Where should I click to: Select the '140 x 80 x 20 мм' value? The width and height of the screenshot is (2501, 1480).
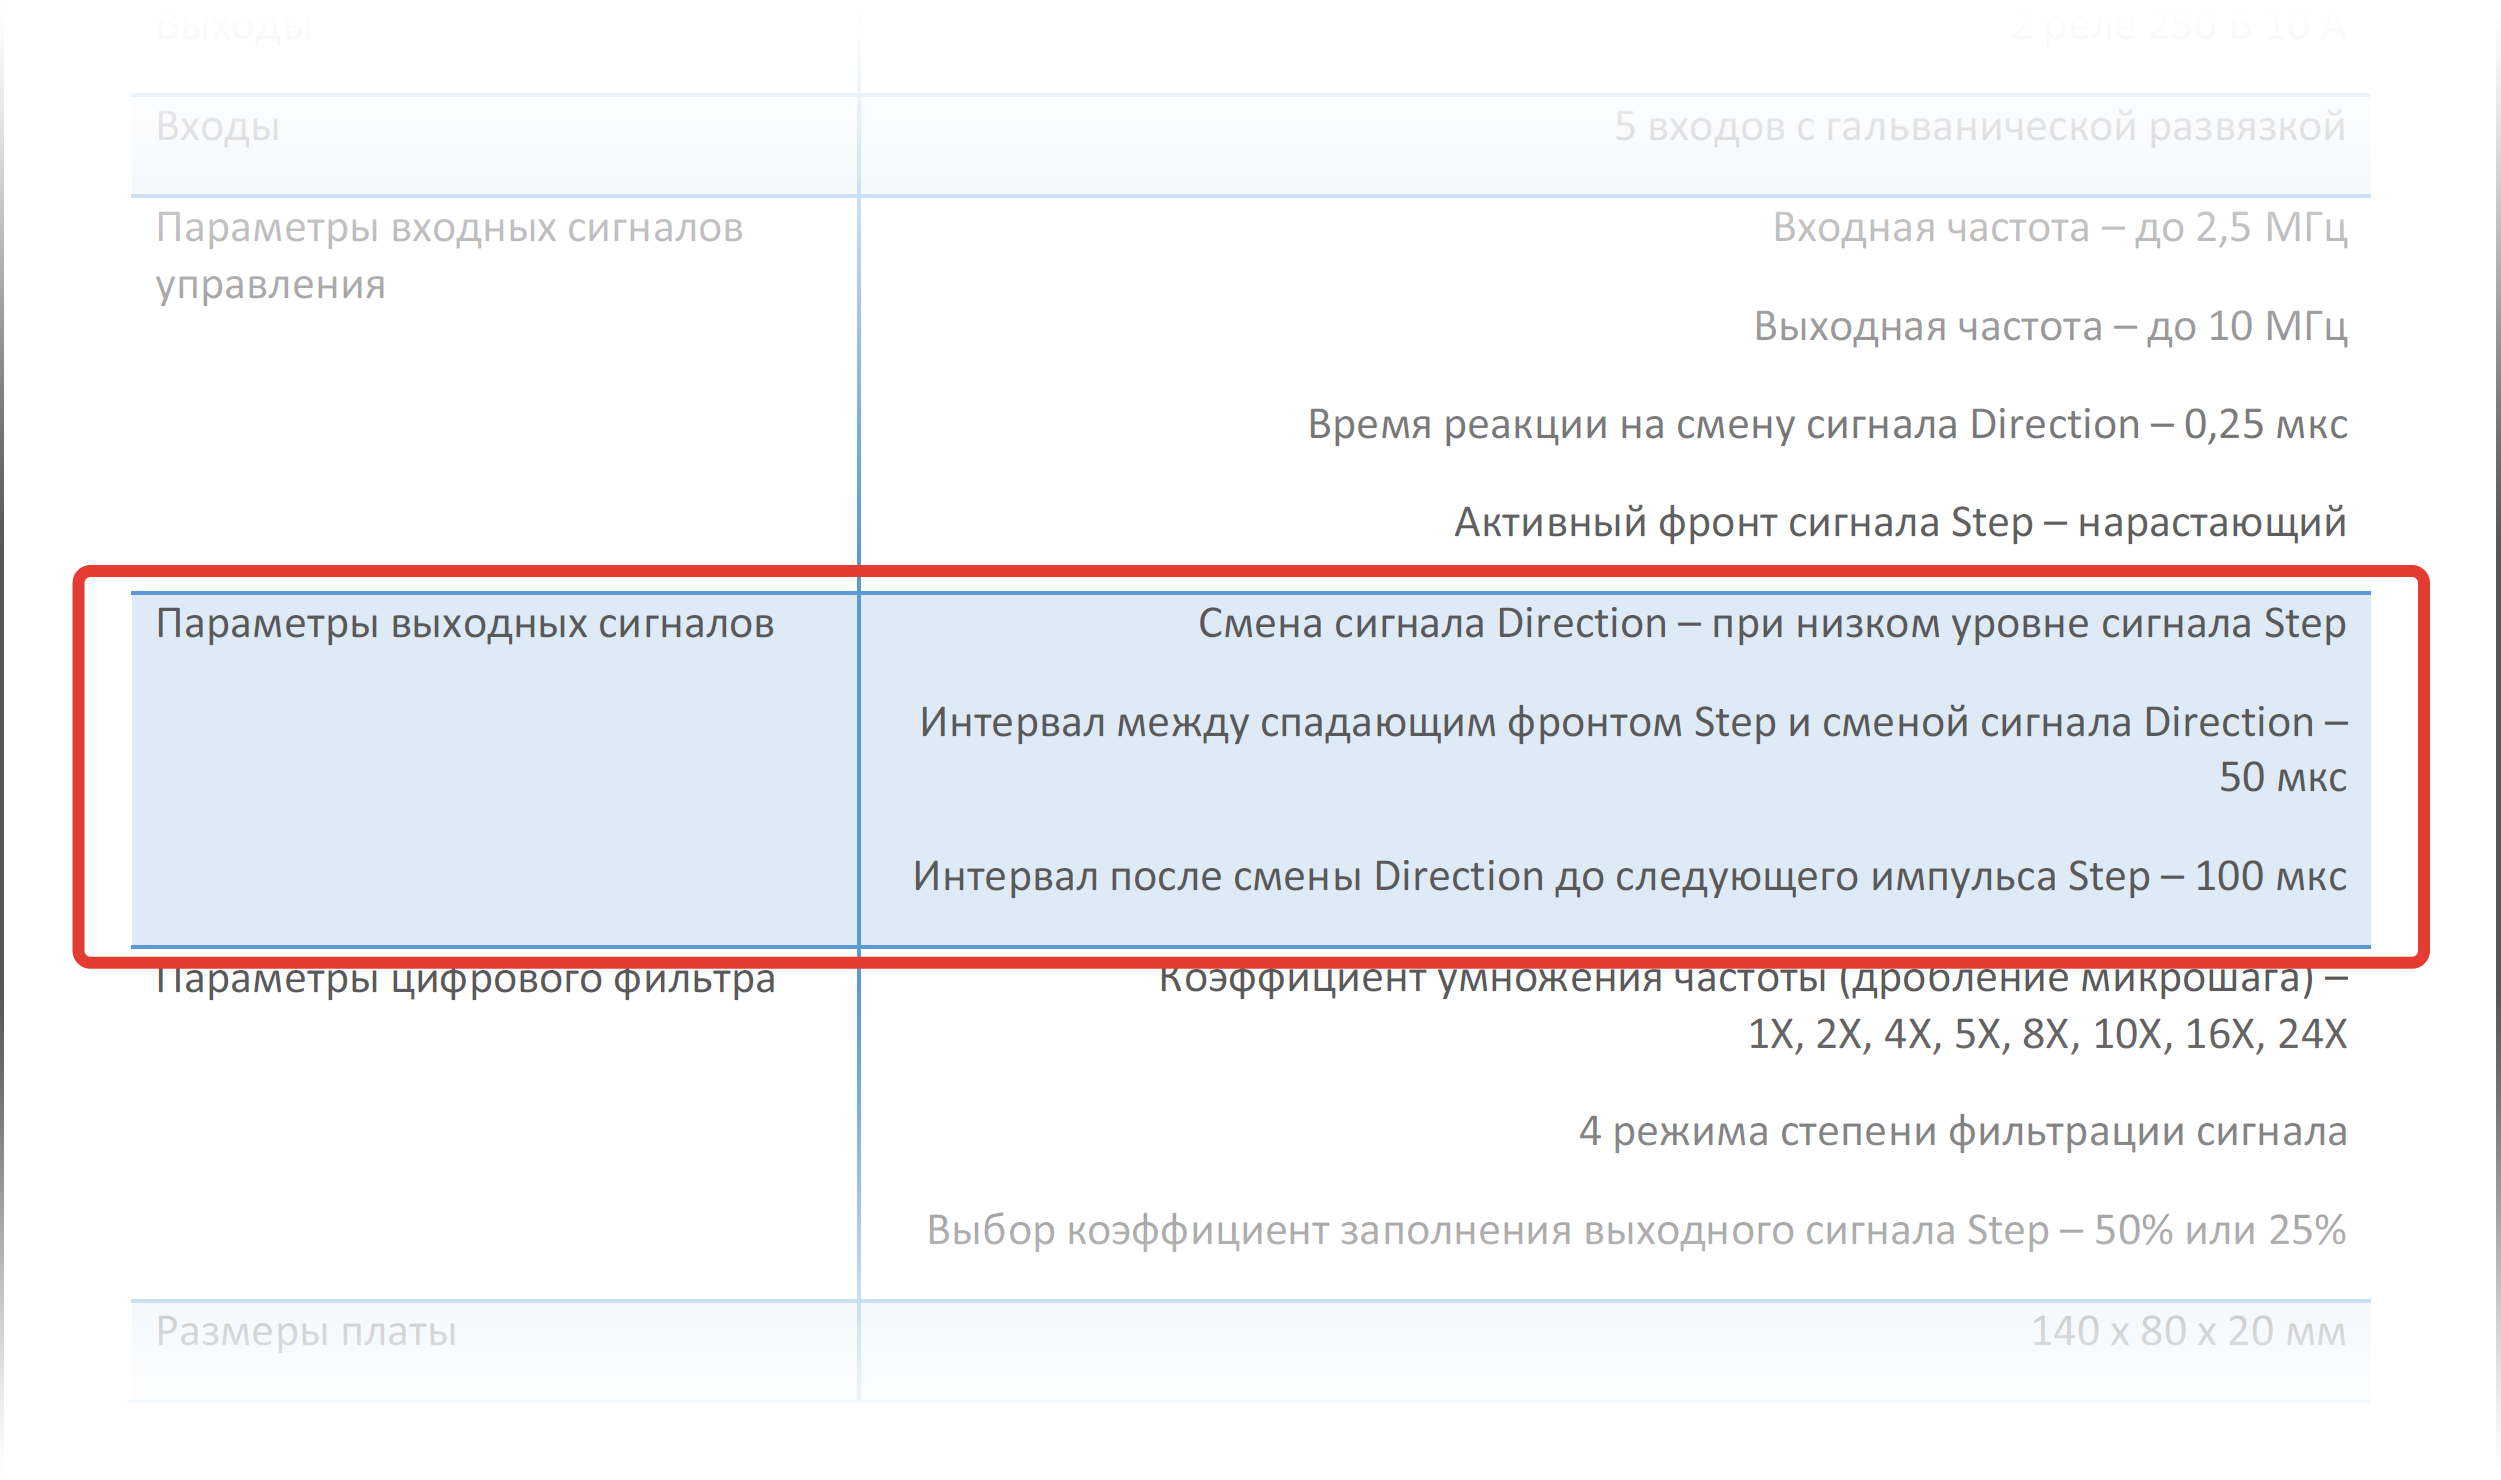(2187, 1331)
